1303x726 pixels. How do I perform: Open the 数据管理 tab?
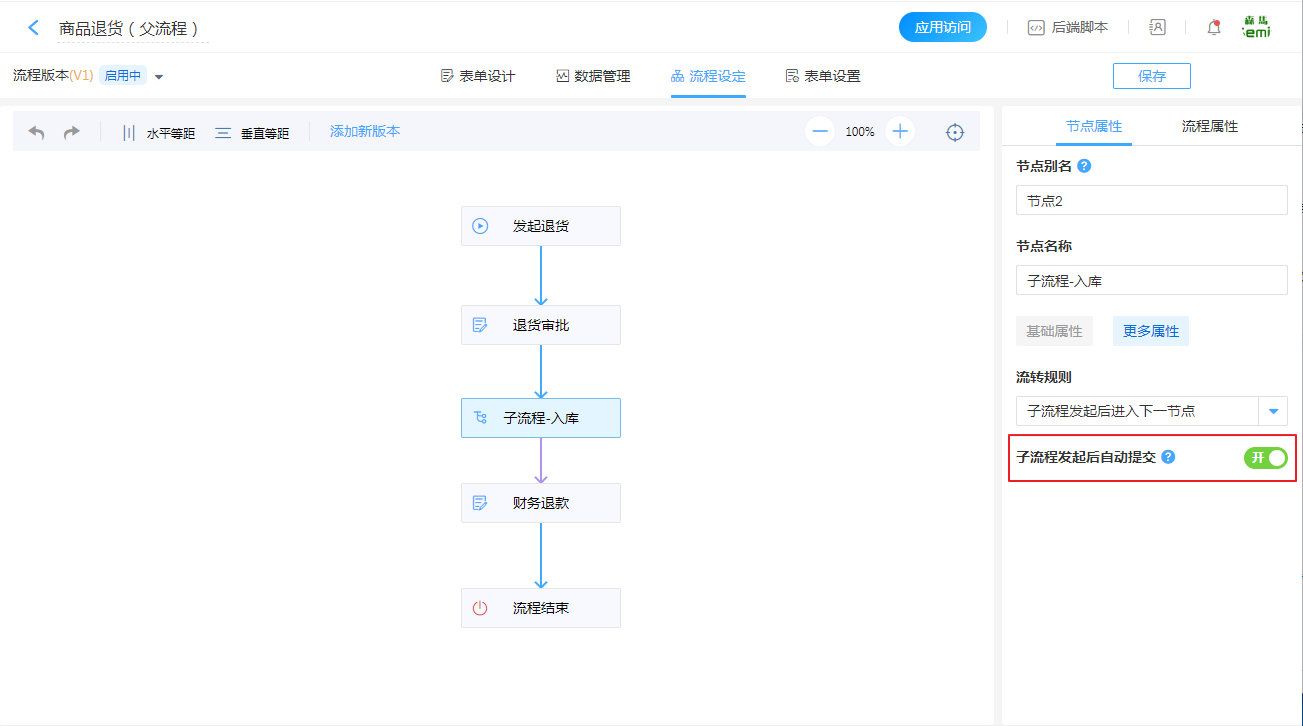pyautogui.click(x=593, y=76)
